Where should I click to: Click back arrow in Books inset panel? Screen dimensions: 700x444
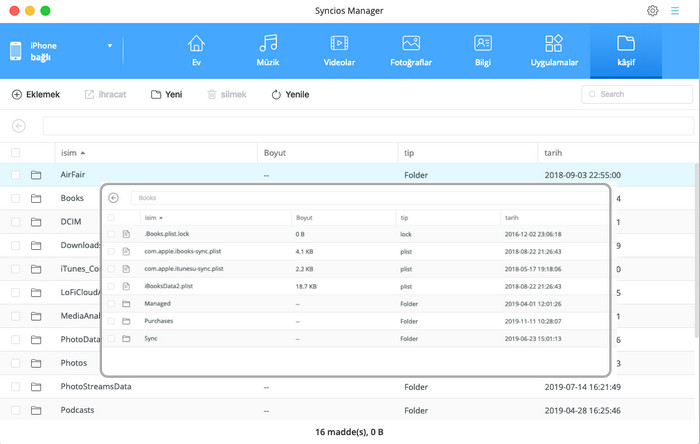(113, 198)
